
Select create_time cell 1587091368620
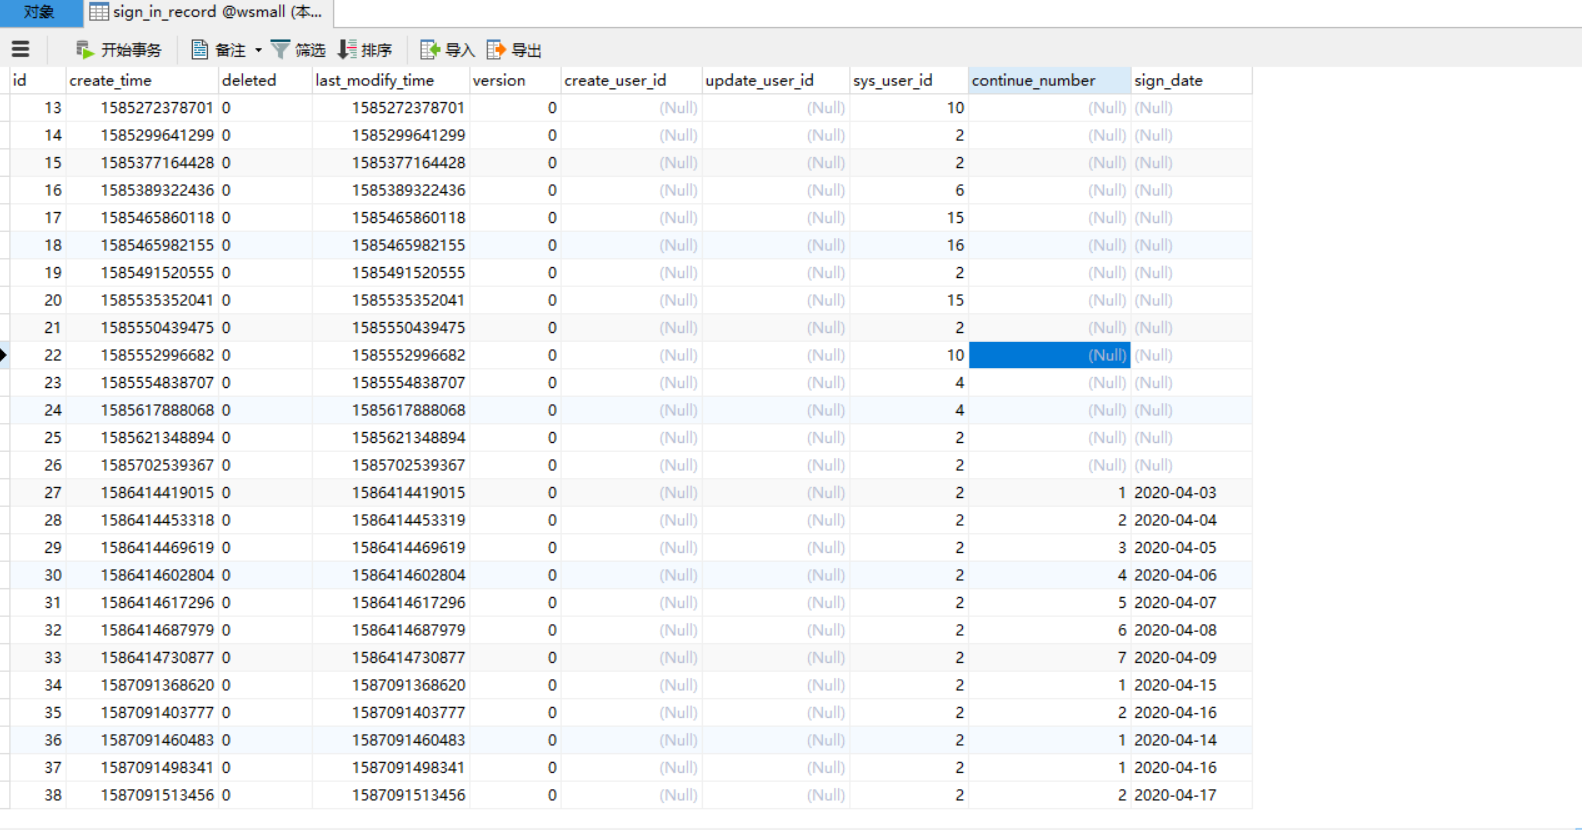(142, 685)
